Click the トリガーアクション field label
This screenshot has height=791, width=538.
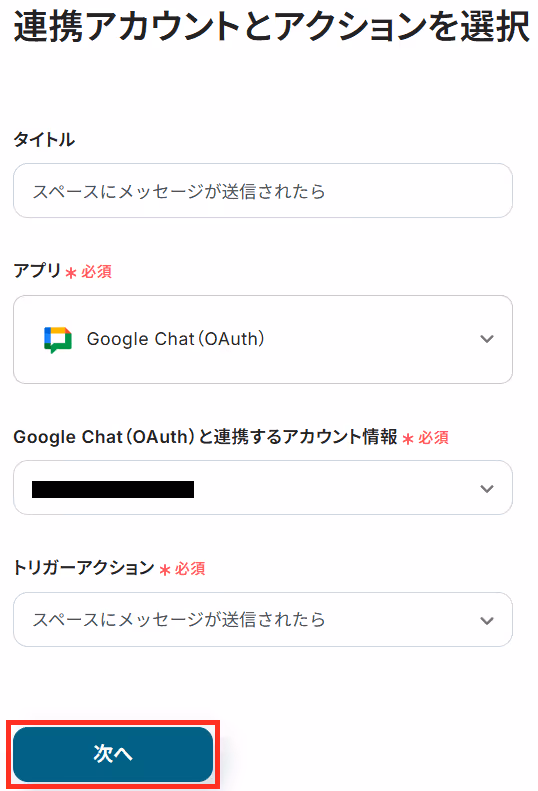click(x=84, y=568)
